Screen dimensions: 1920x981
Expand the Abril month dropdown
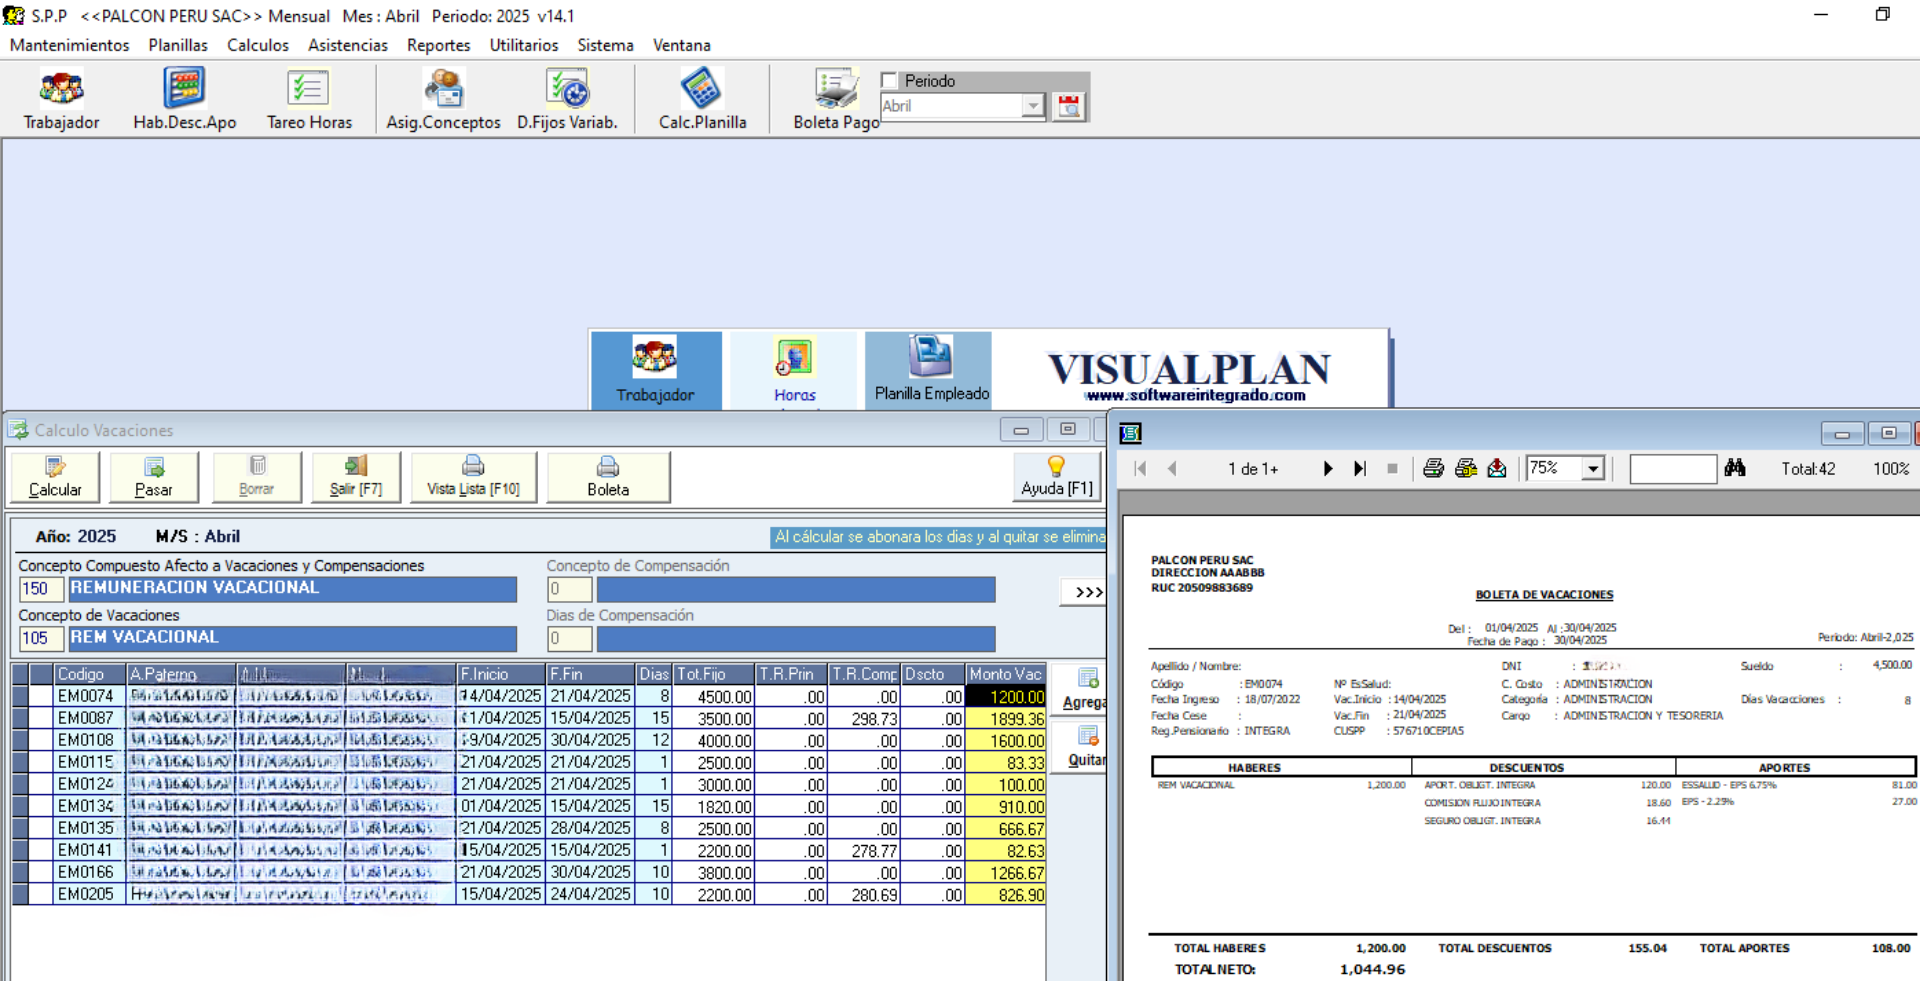(x=1033, y=106)
